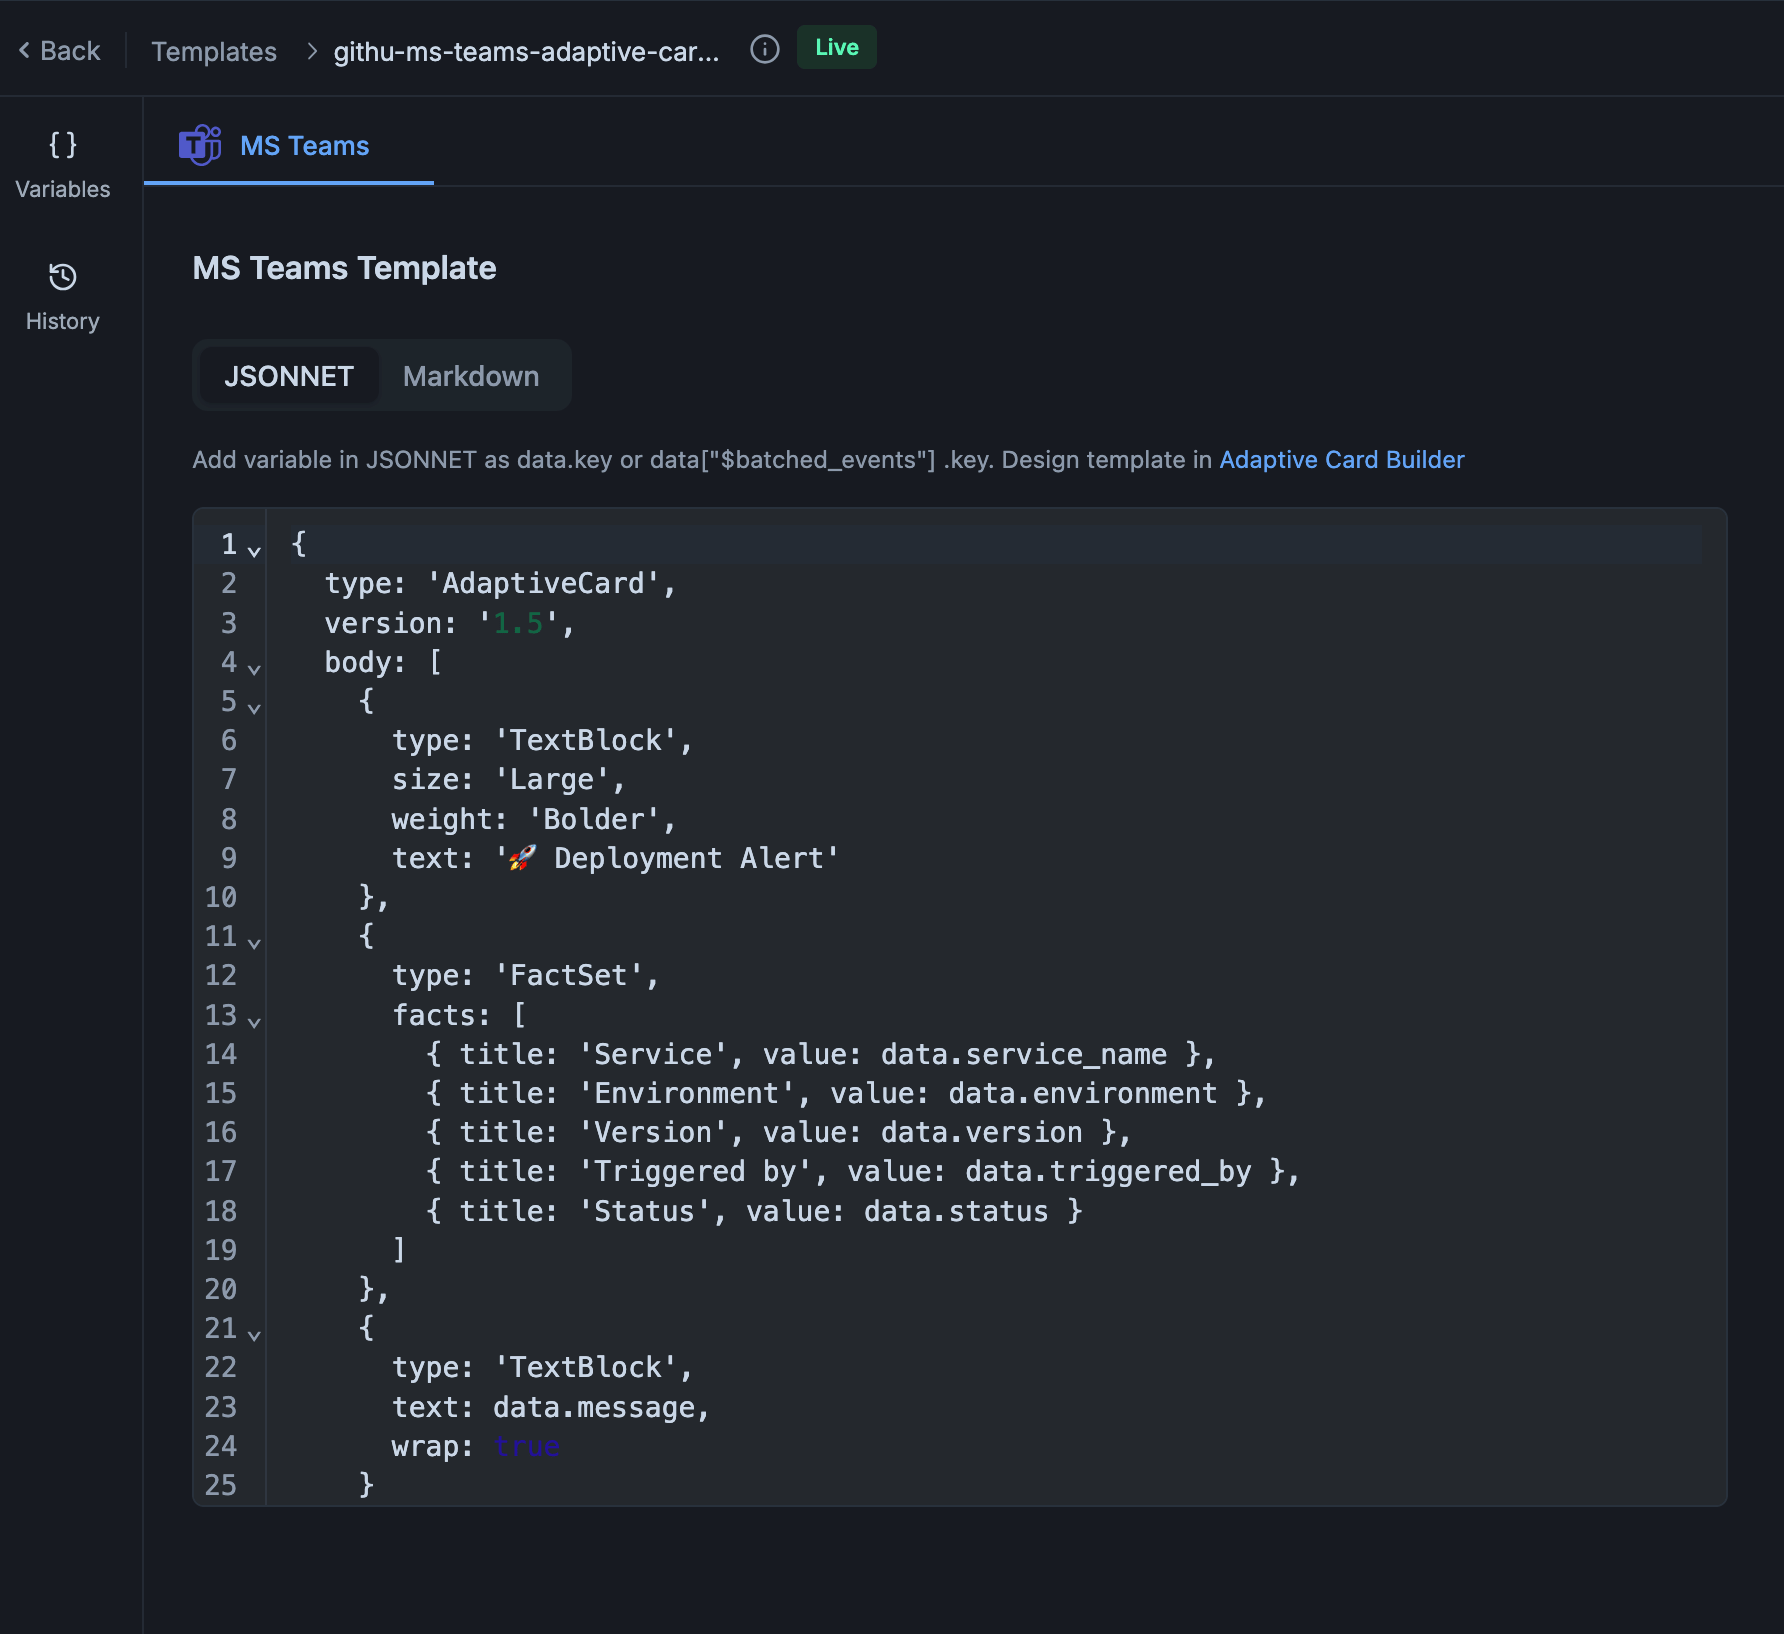Click the 'TextBlock' type on line 22

(586, 1368)
